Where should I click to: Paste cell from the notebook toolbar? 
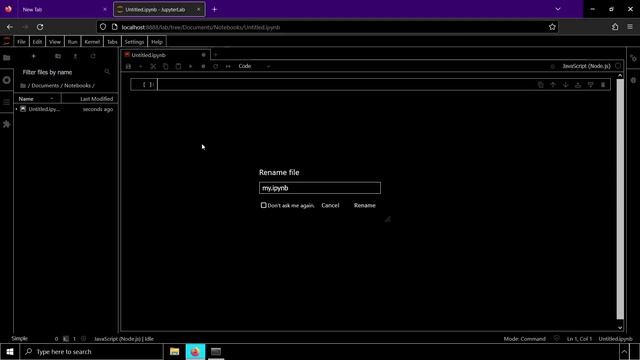(x=178, y=66)
